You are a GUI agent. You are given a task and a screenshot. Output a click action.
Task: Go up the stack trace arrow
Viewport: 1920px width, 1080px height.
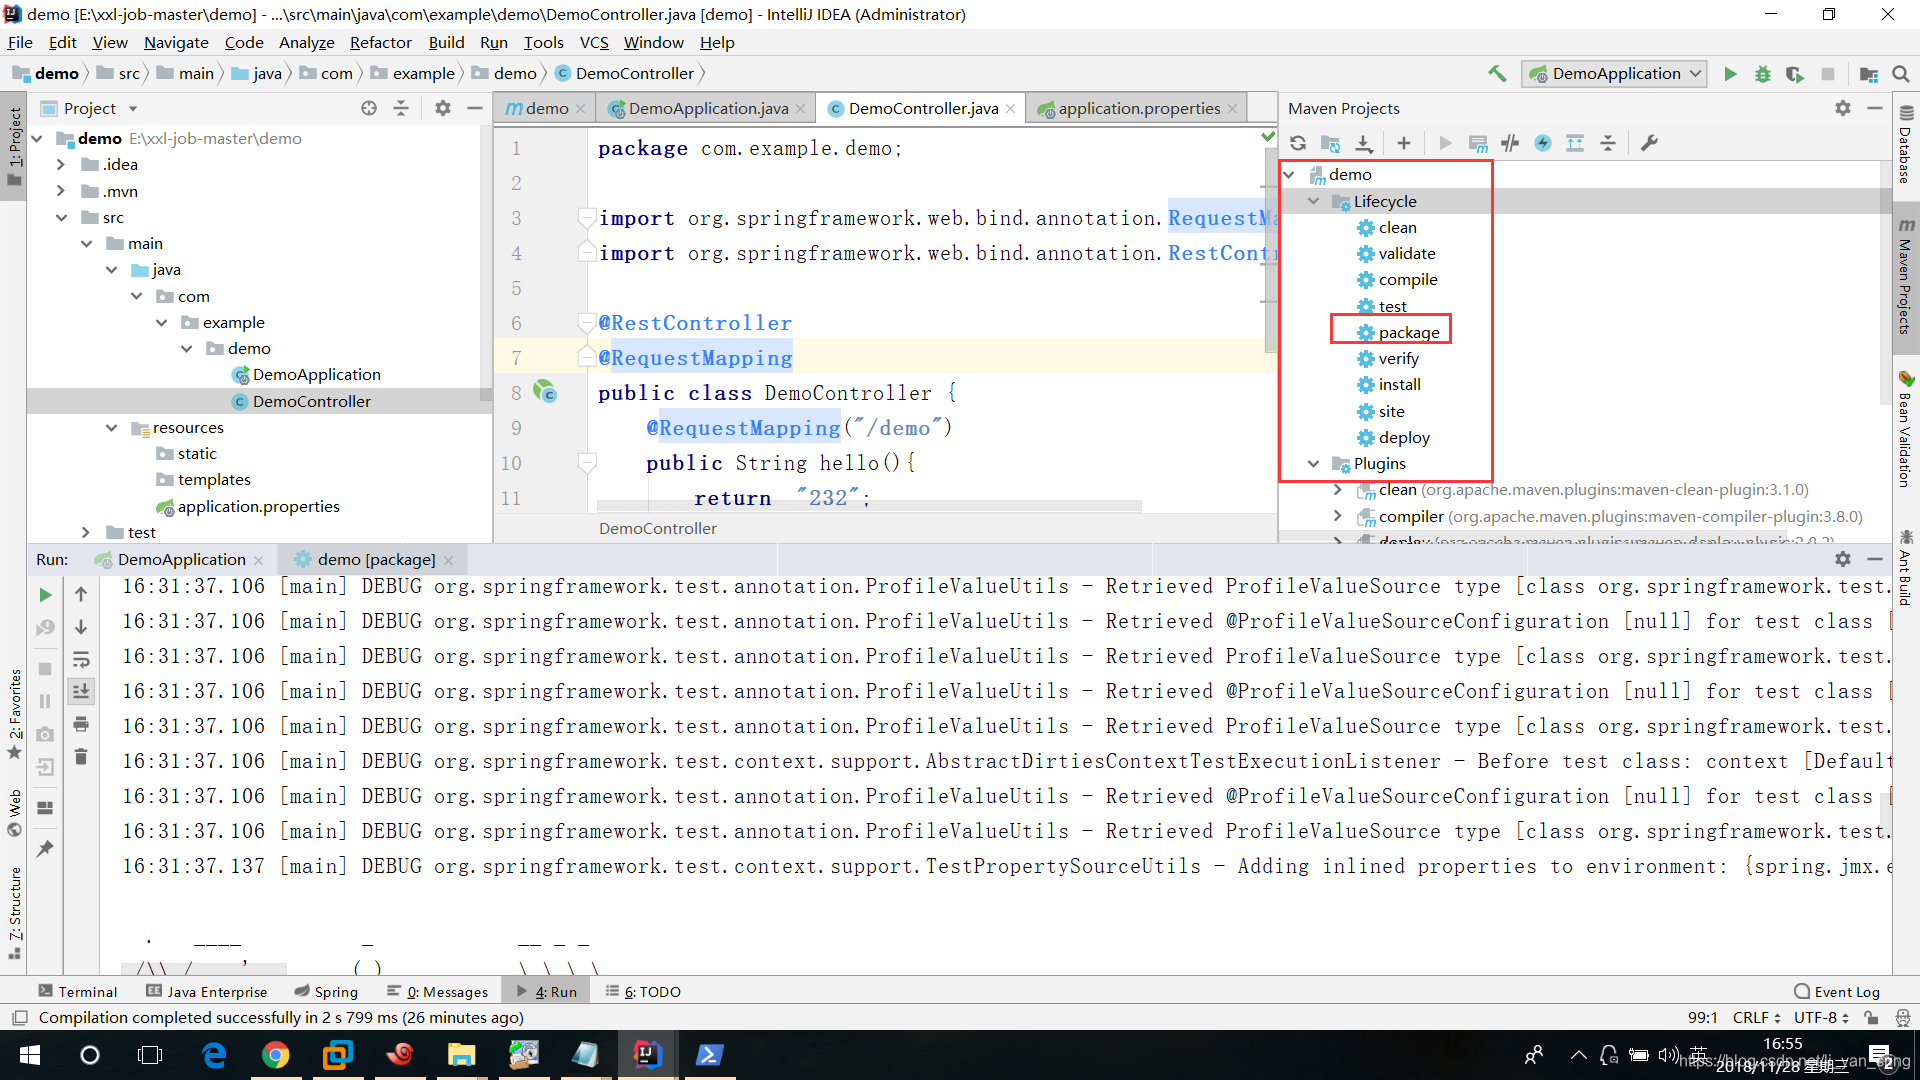click(81, 594)
